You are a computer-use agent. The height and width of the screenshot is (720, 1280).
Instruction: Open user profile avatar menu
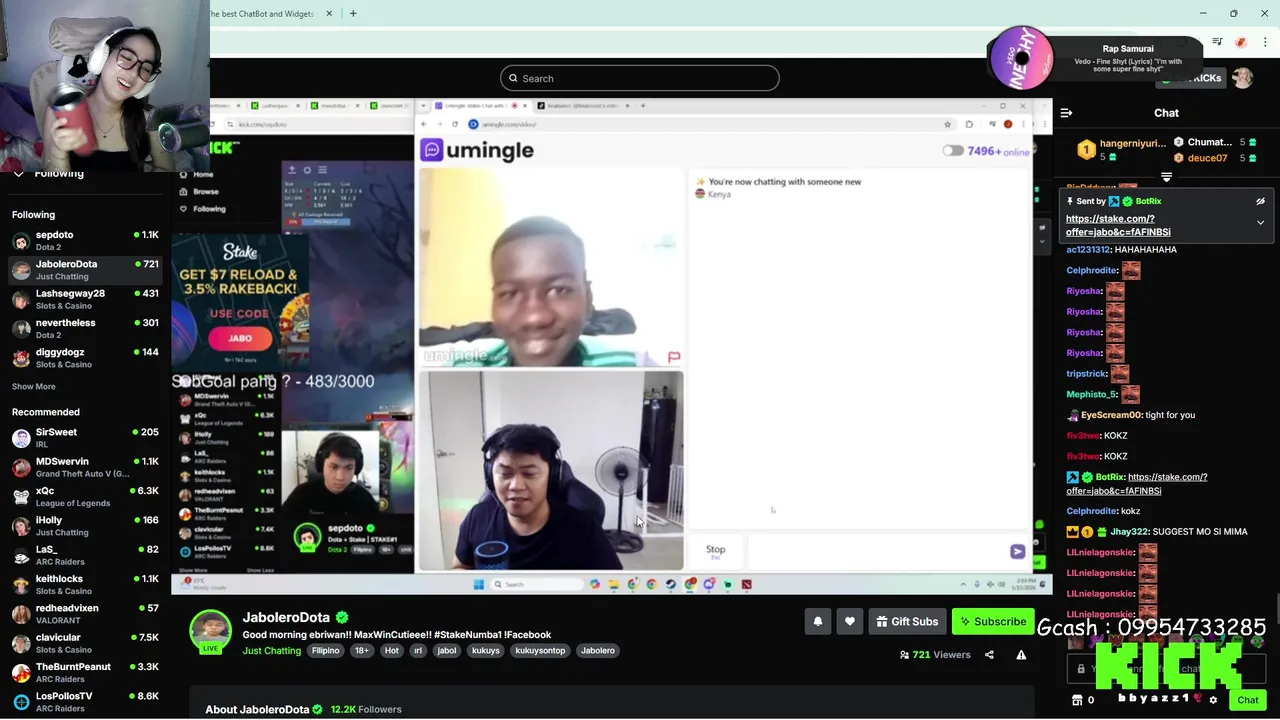(1242, 78)
